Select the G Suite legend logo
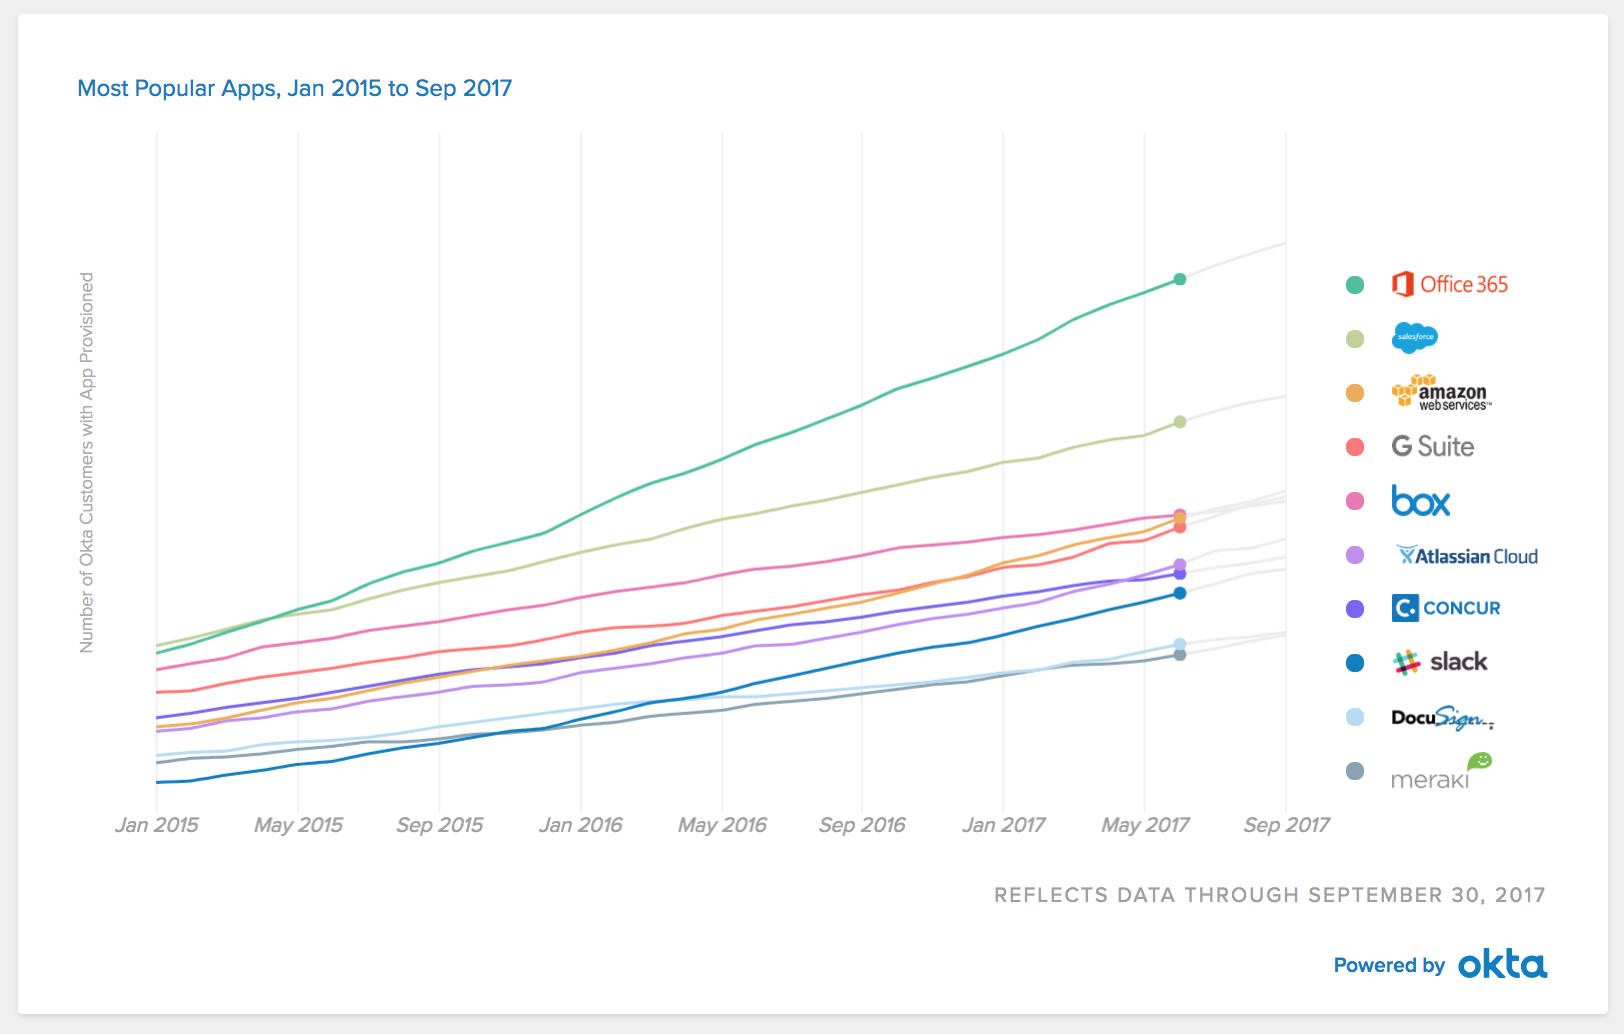Viewport: 1624px width, 1034px height. [x=1432, y=447]
